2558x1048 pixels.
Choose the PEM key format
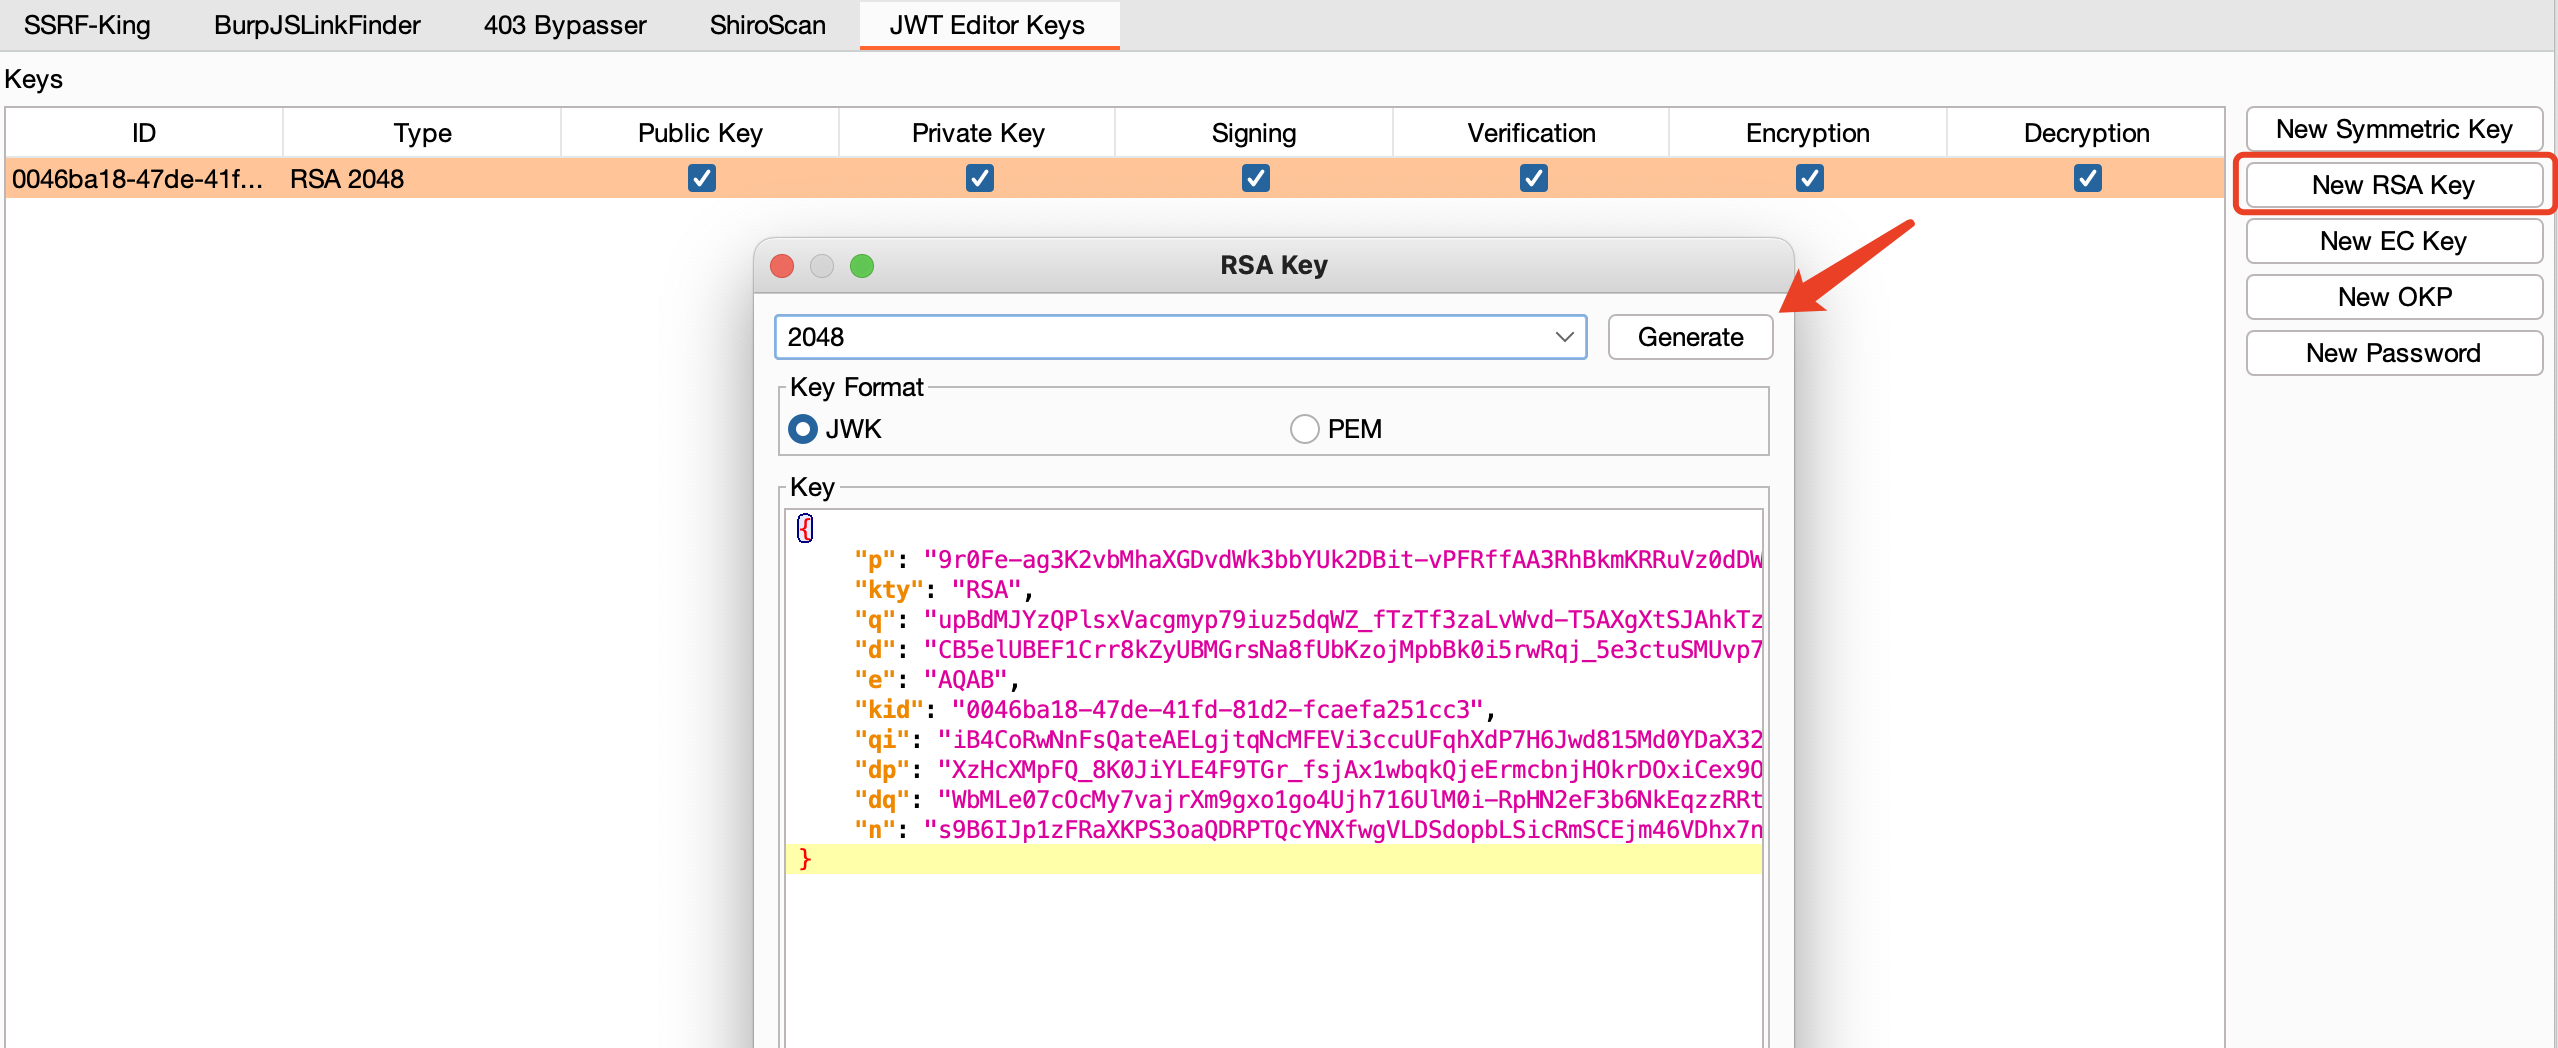tap(1336, 429)
